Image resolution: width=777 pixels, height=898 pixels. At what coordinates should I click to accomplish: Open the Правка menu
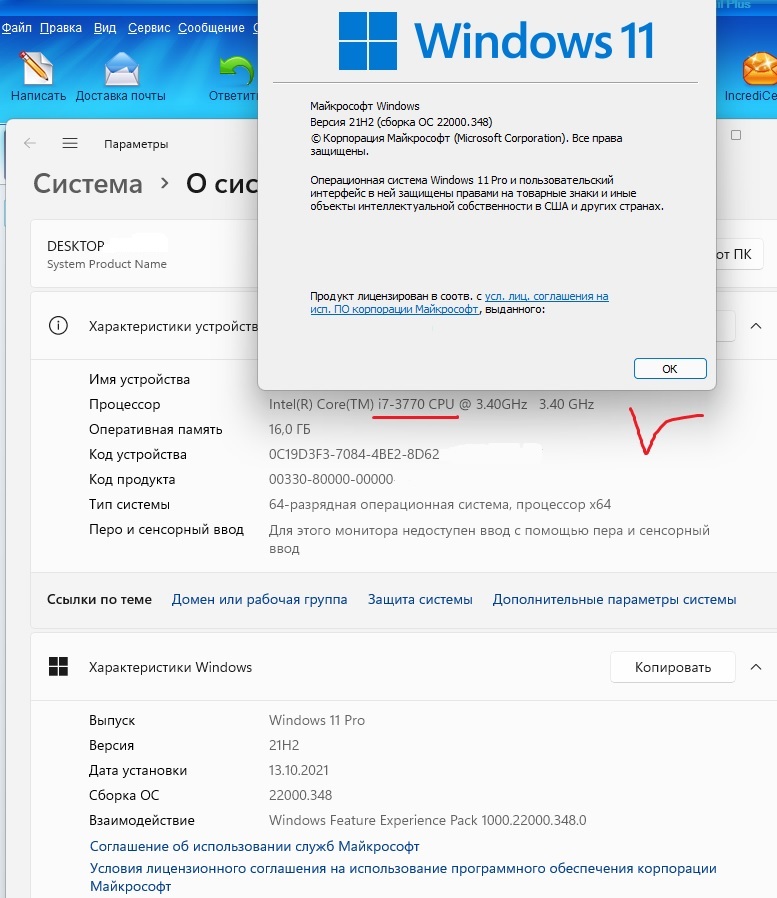61,27
